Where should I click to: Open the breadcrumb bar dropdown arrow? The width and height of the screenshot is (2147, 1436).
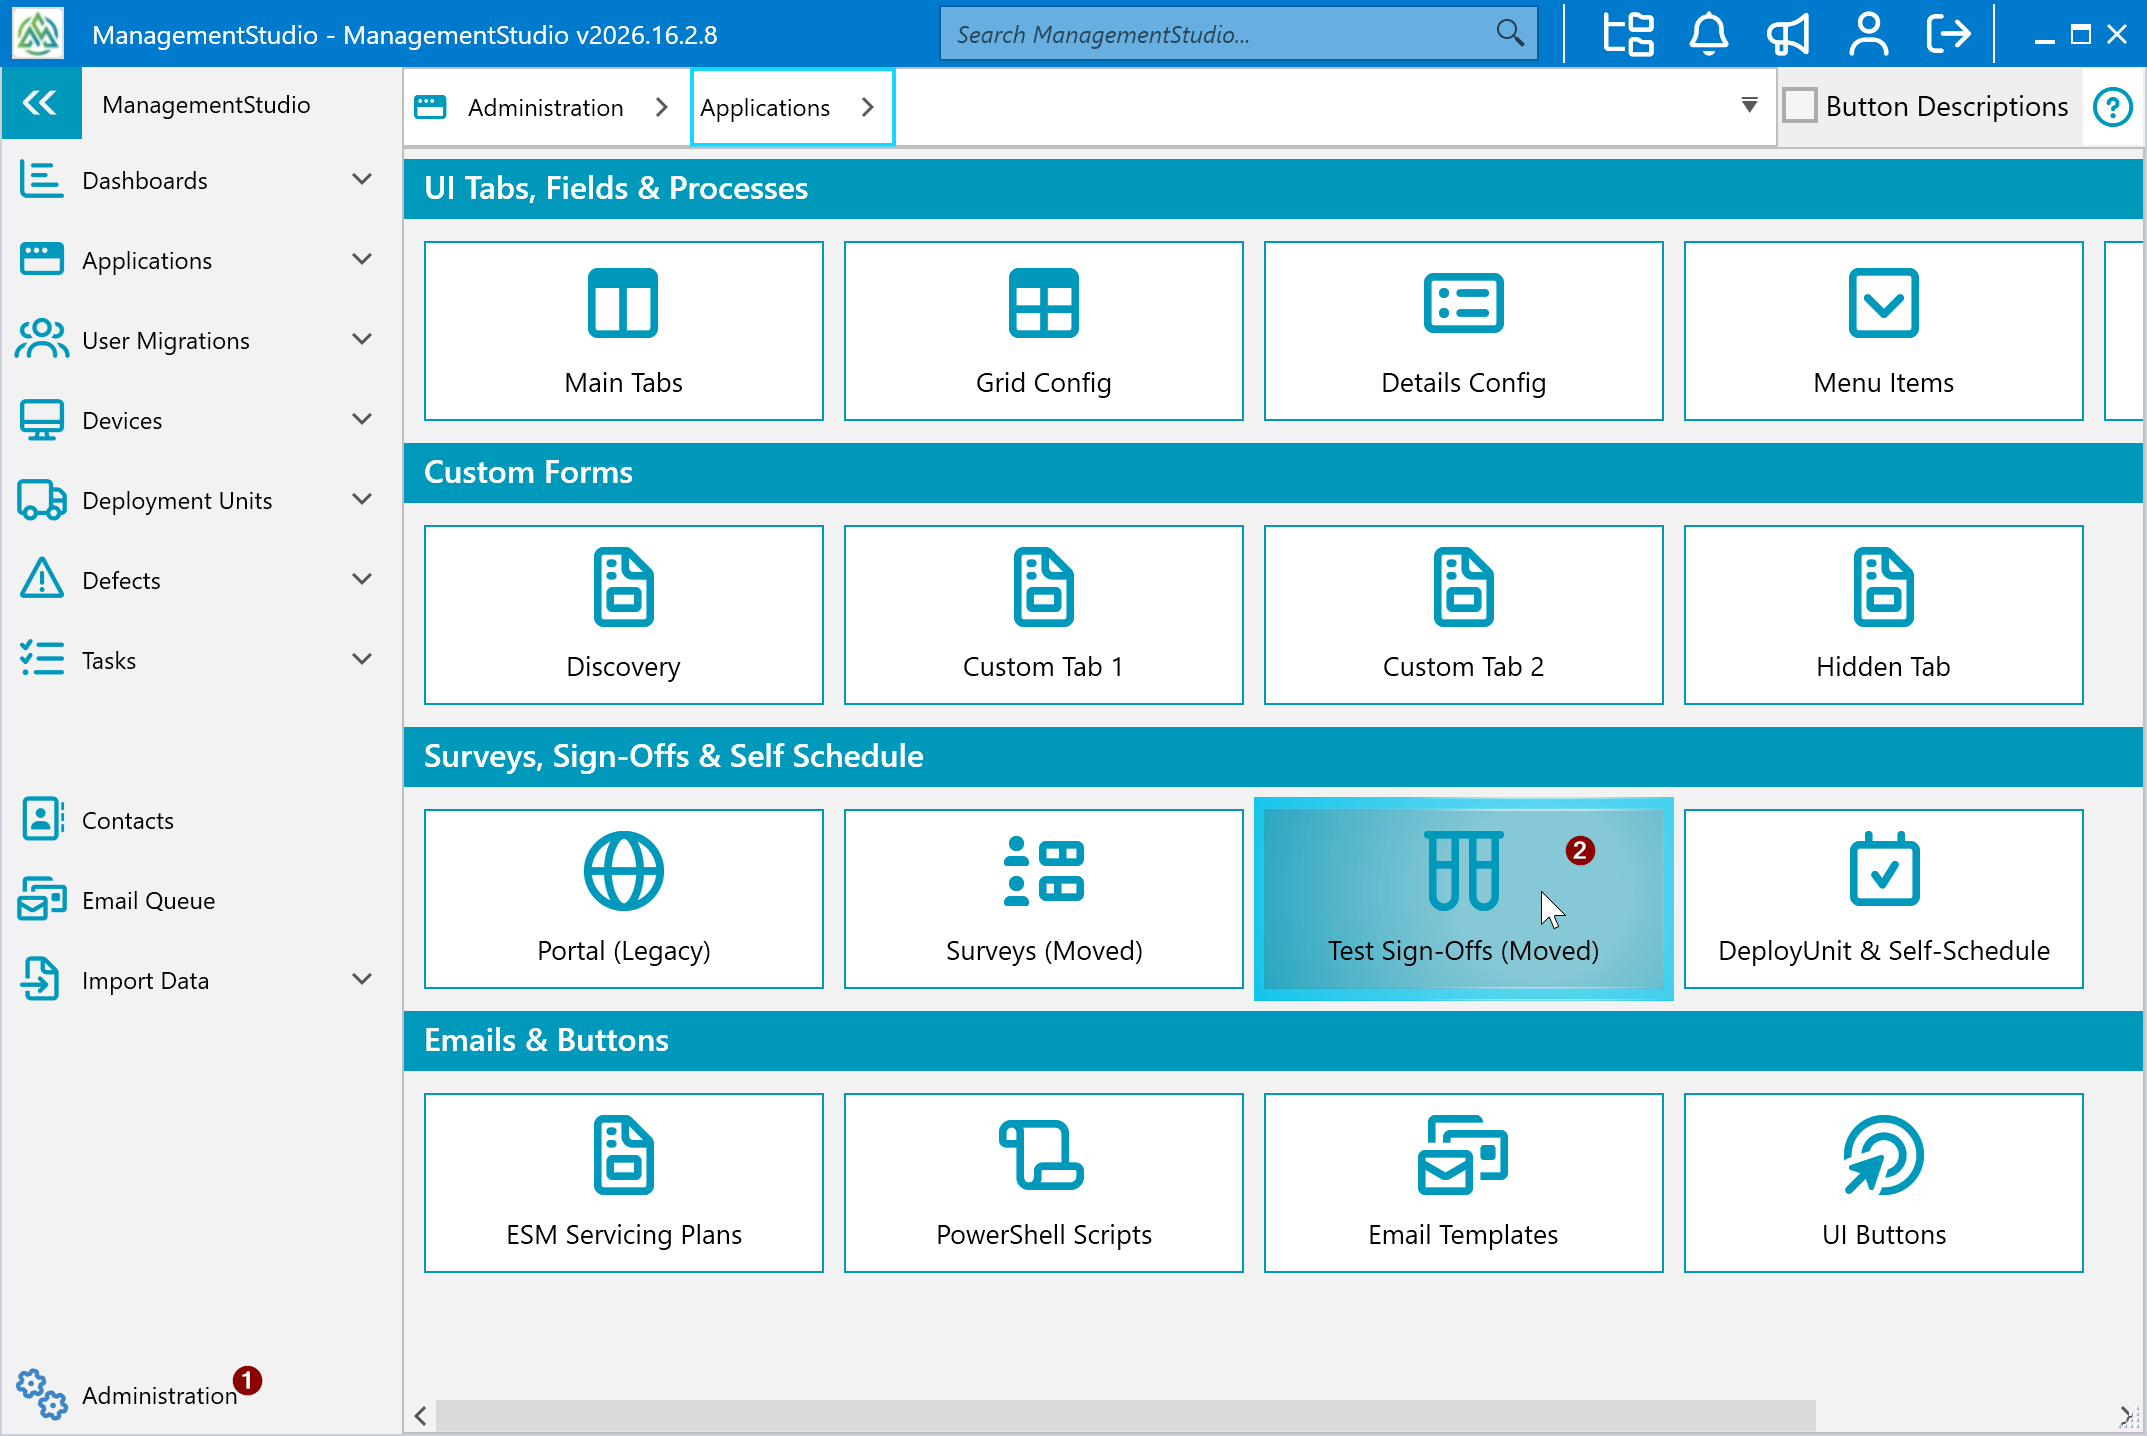tap(1749, 105)
